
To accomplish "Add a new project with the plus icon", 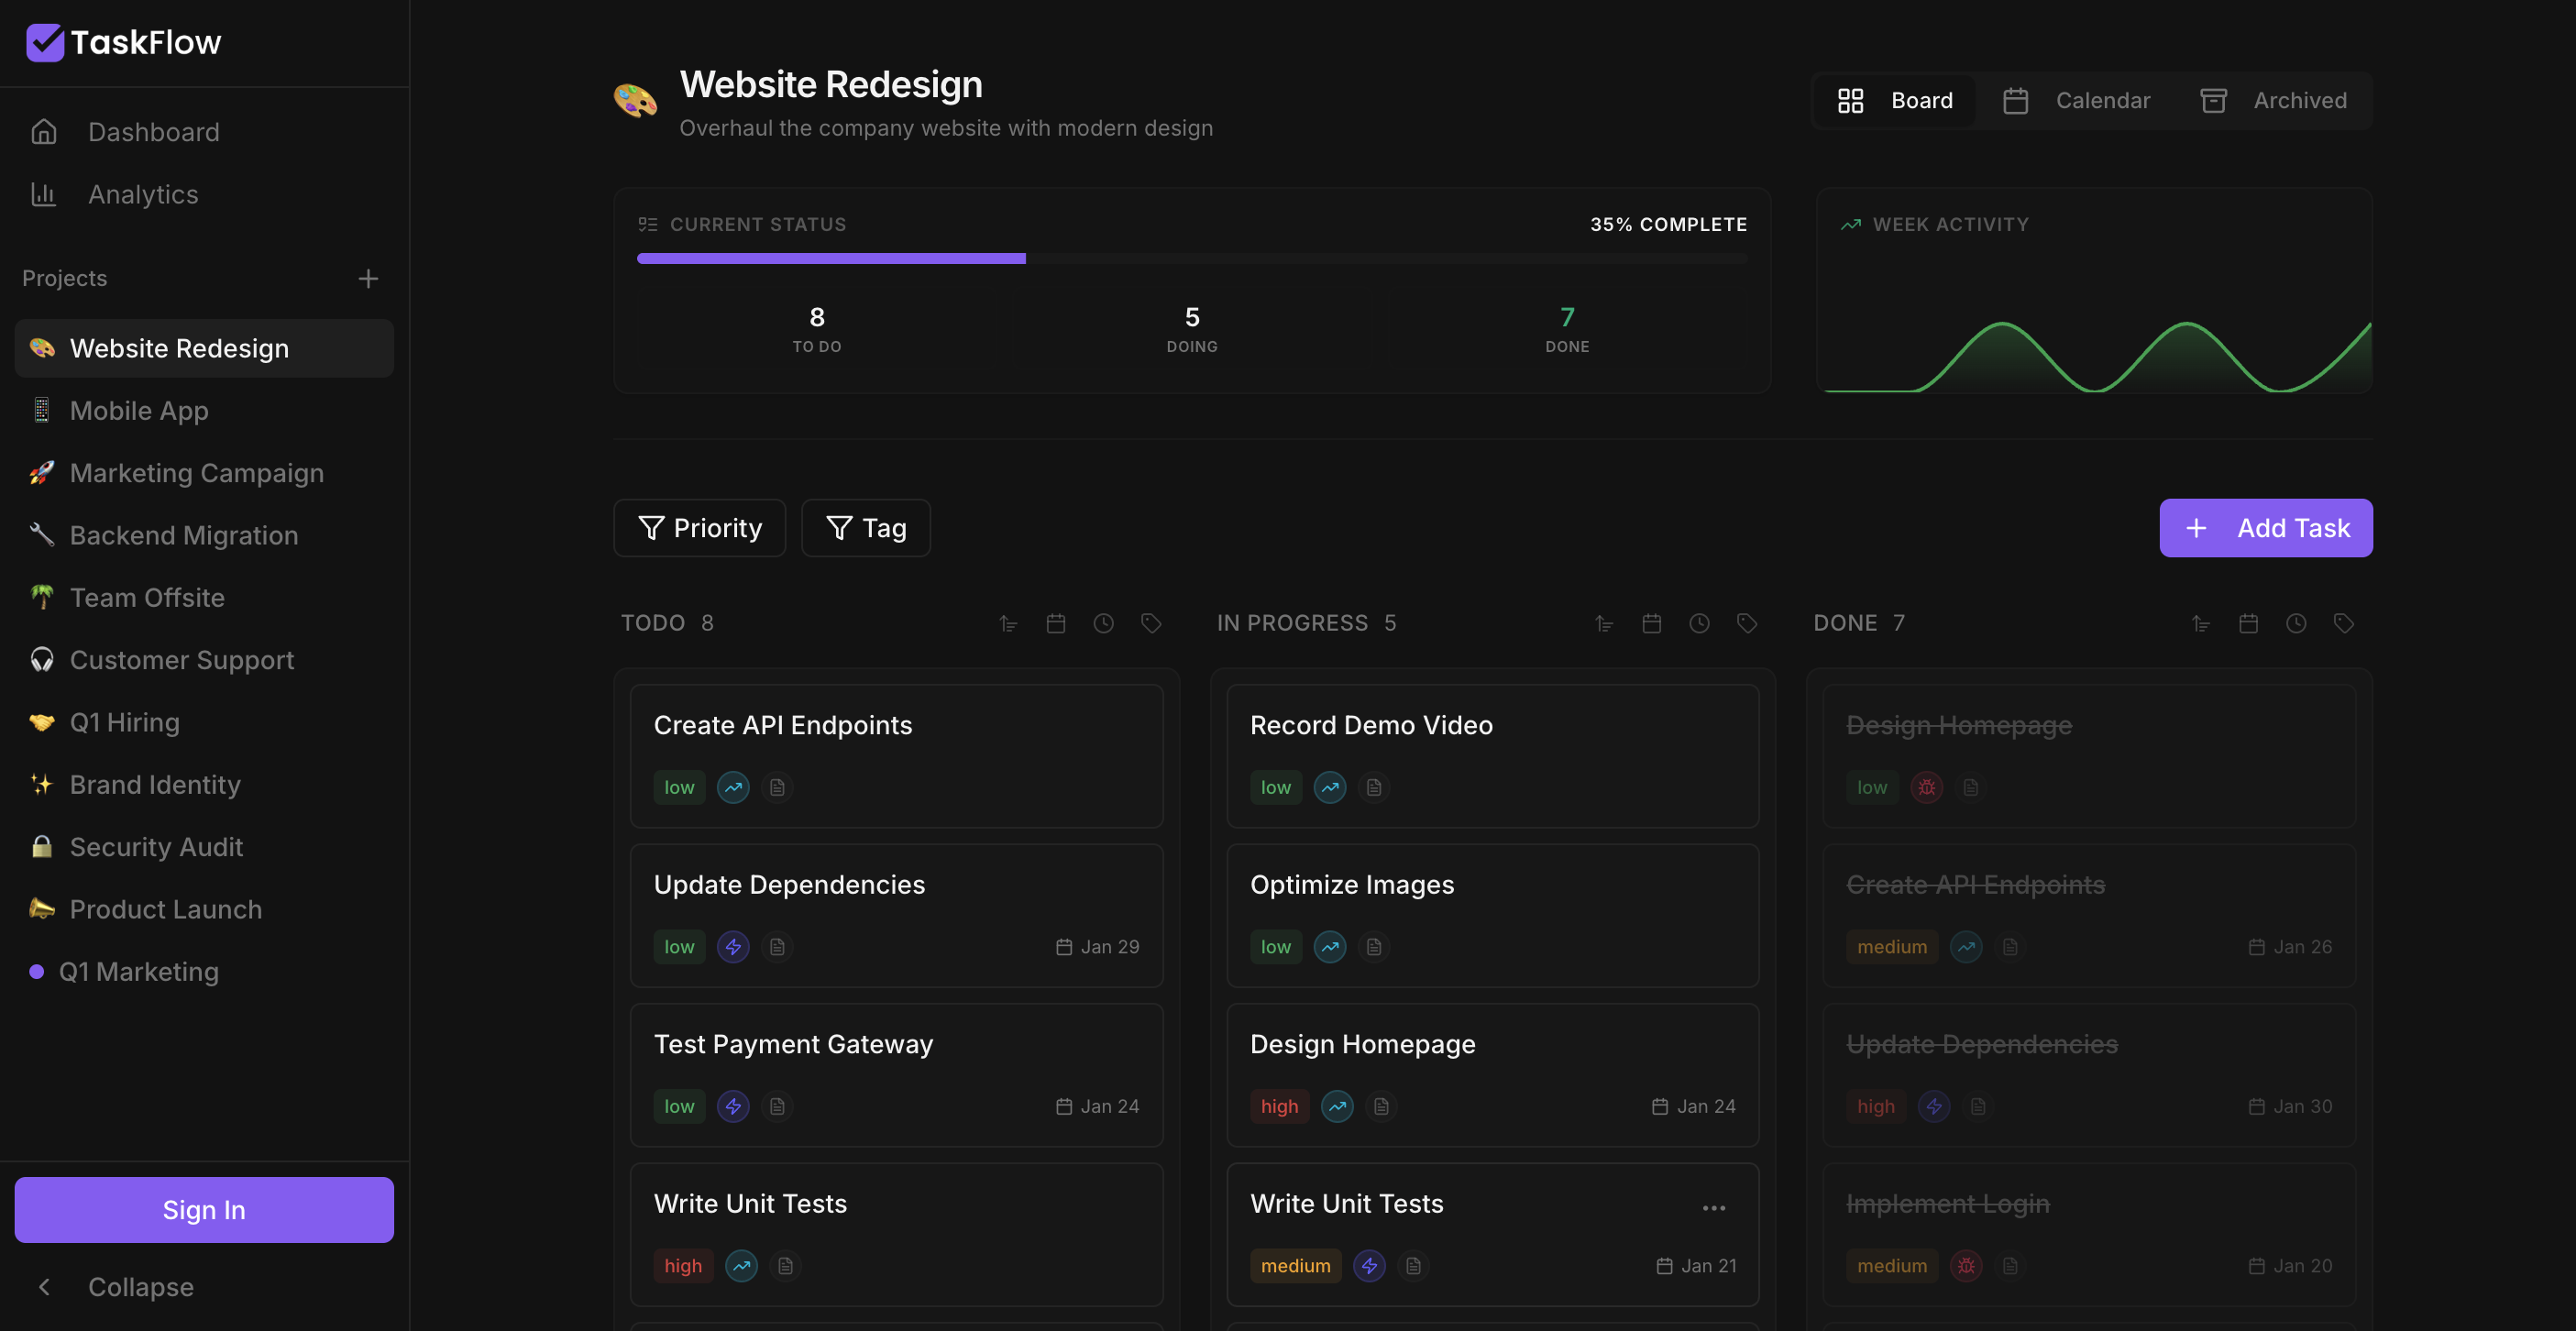I will [368, 278].
